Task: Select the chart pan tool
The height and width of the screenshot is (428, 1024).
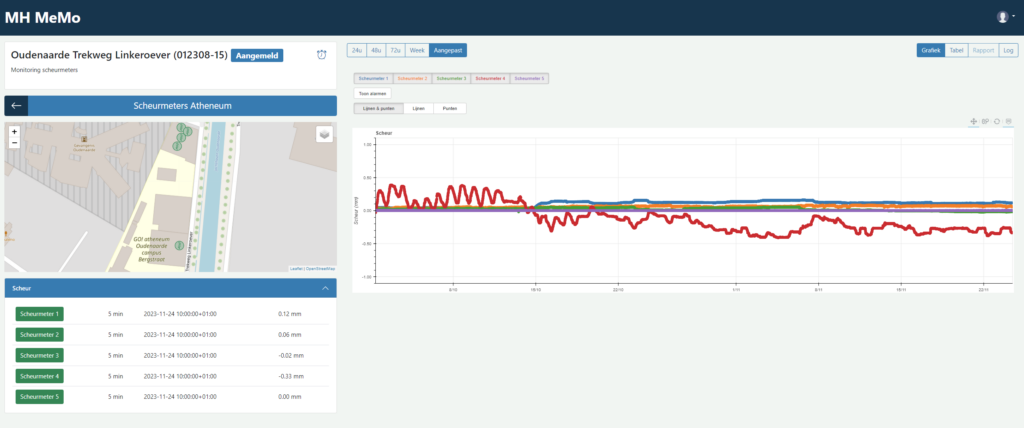Action: [973, 122]
